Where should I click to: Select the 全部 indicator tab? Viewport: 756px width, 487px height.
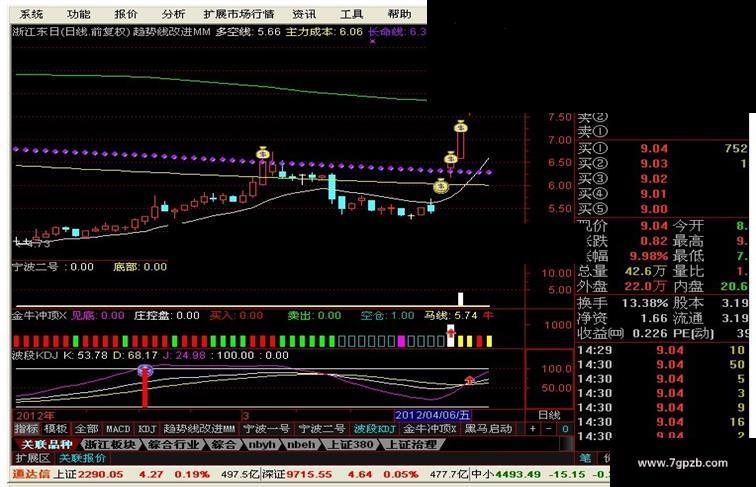coord(87,429)
